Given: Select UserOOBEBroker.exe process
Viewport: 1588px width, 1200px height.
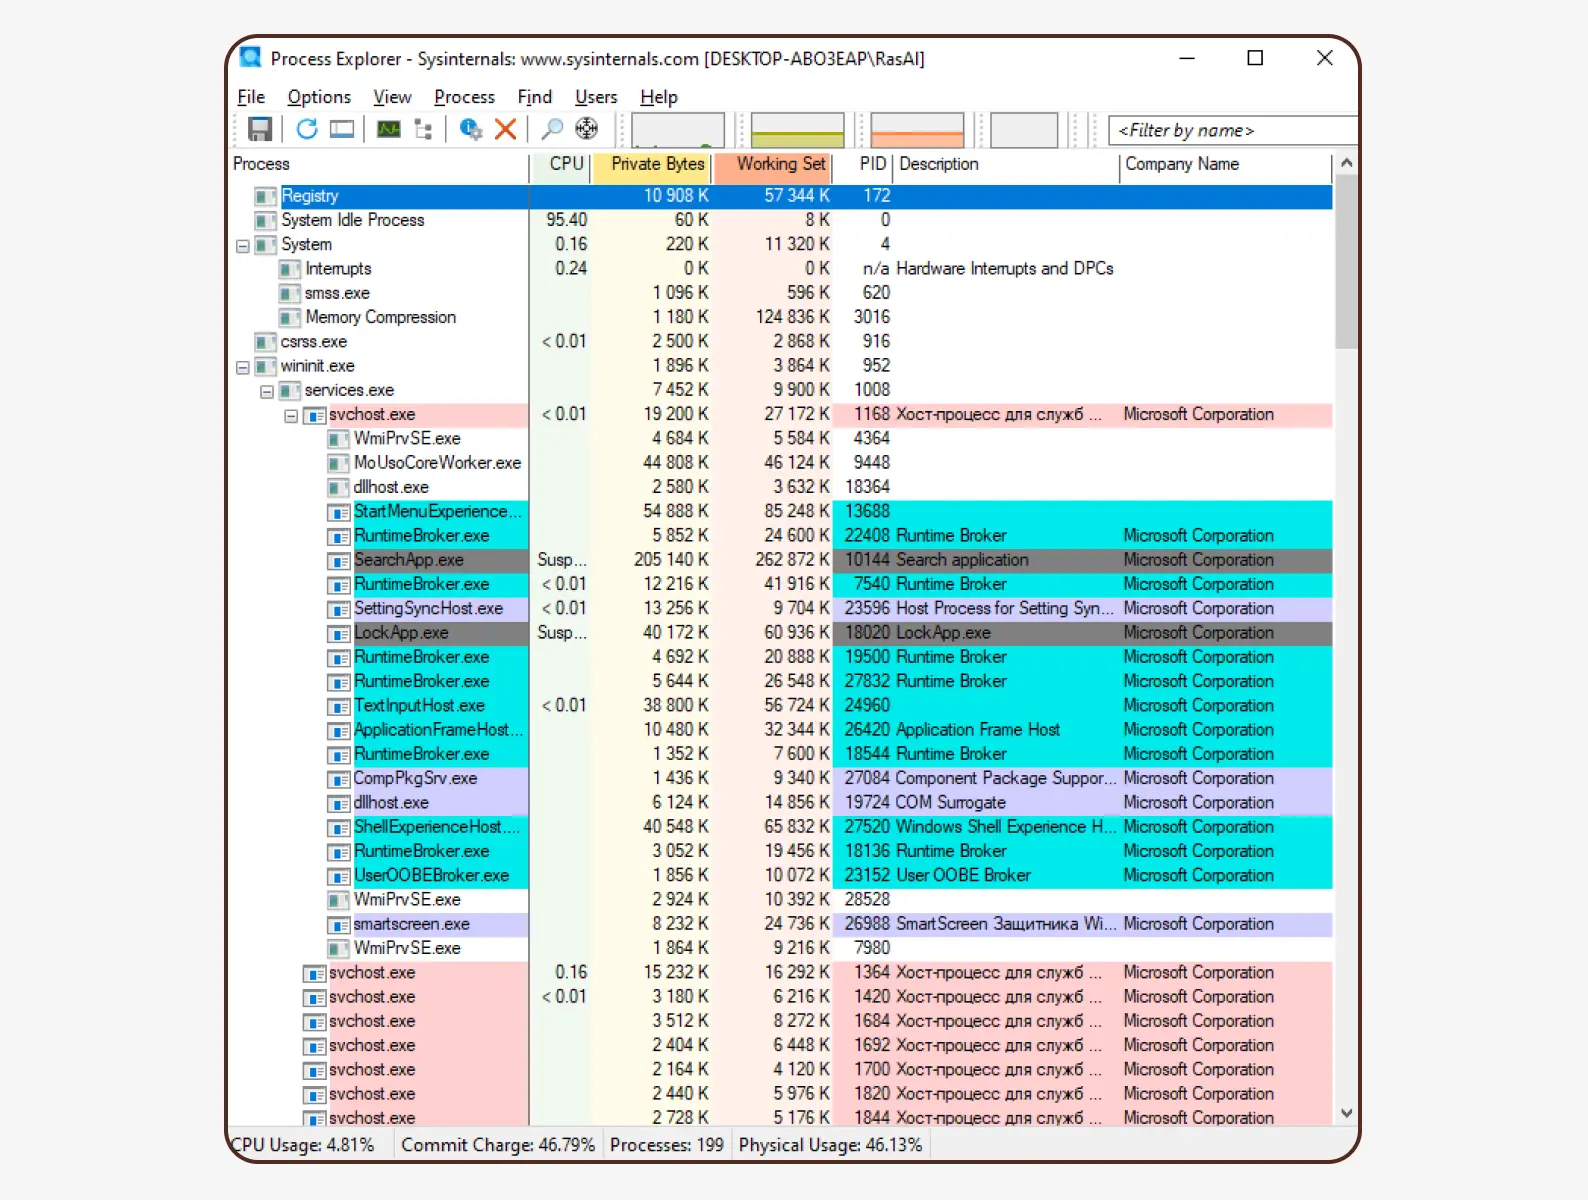Looking at the screenshot, I should point(781,876).
